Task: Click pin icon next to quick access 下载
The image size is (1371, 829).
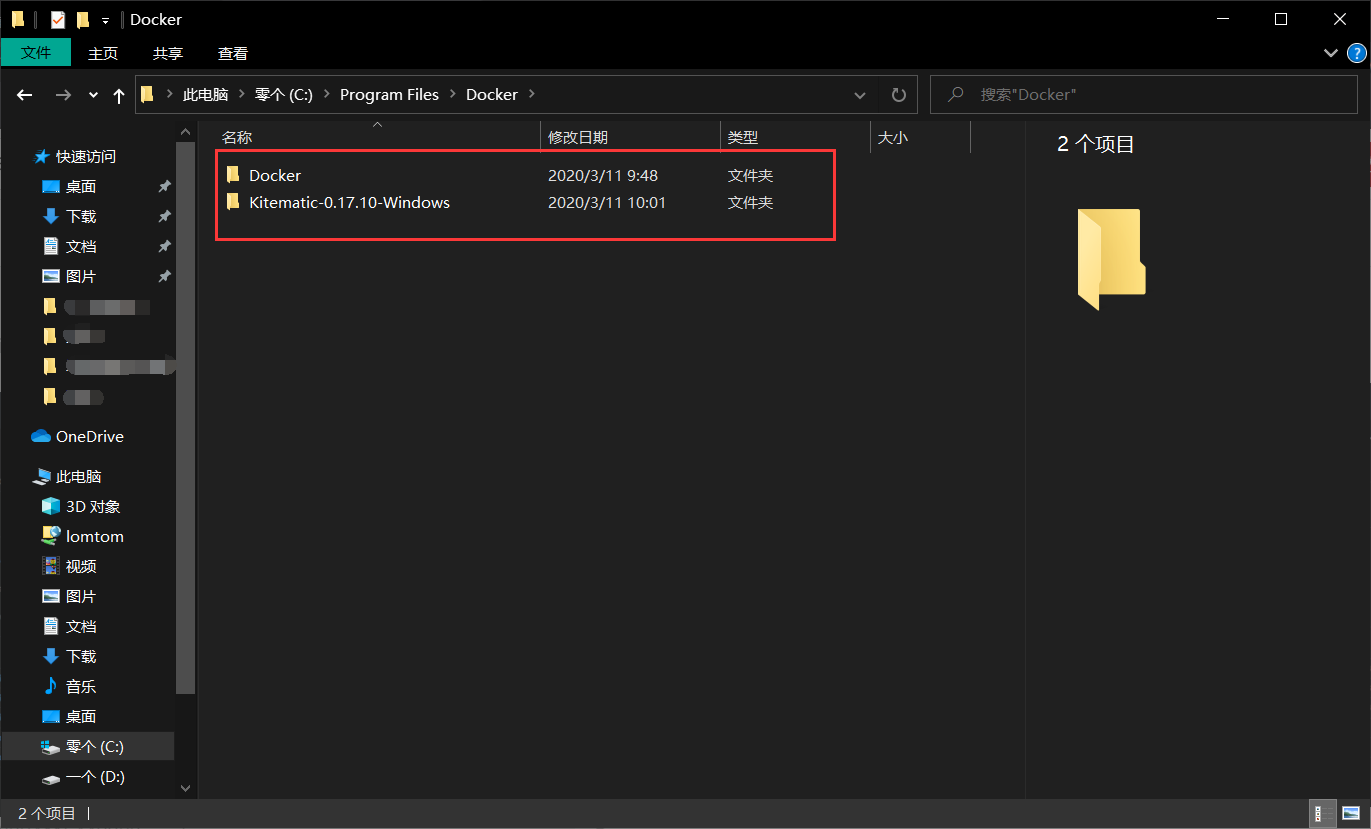Action: 164,217
